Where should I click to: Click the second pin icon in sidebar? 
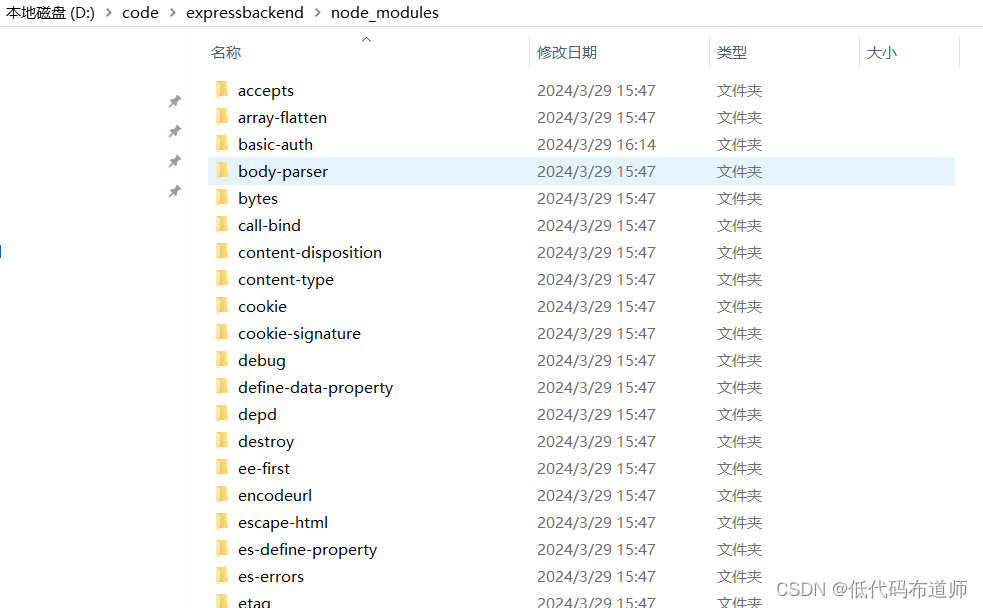174,131
